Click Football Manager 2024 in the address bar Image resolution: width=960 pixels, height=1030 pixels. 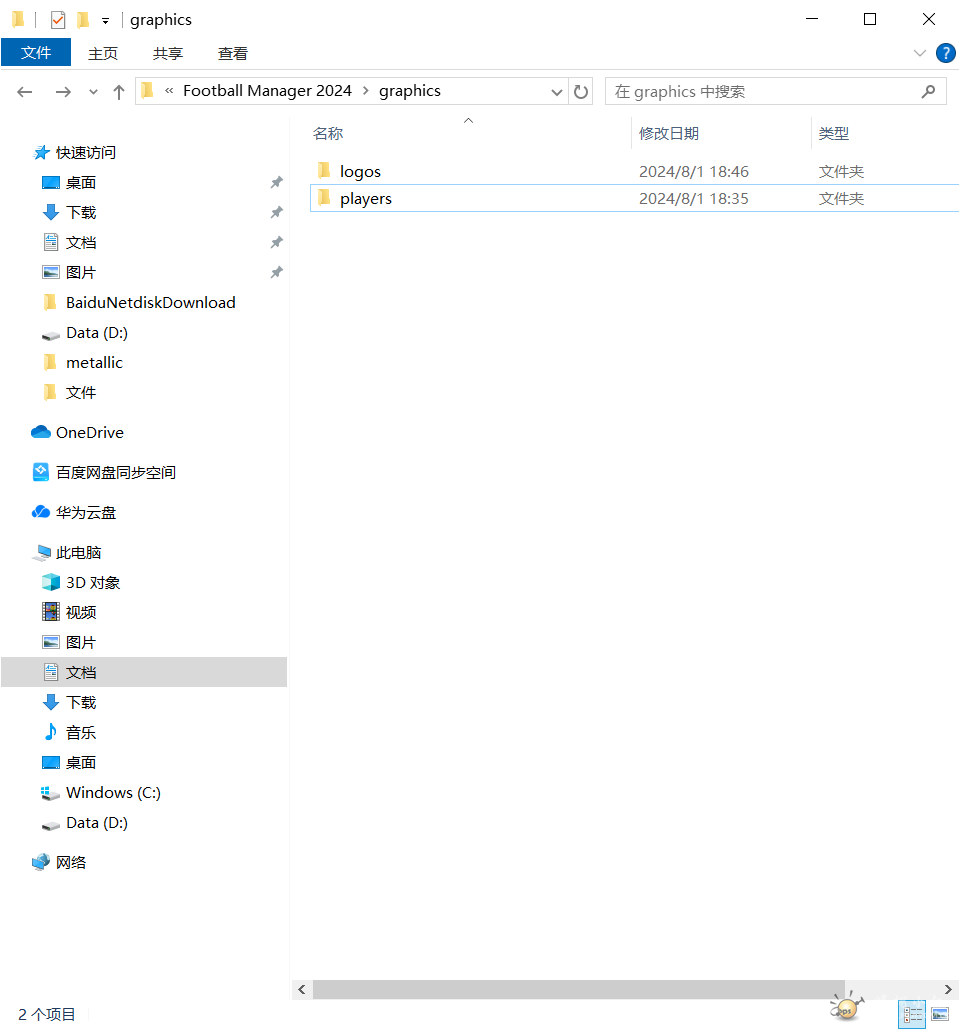267,91
